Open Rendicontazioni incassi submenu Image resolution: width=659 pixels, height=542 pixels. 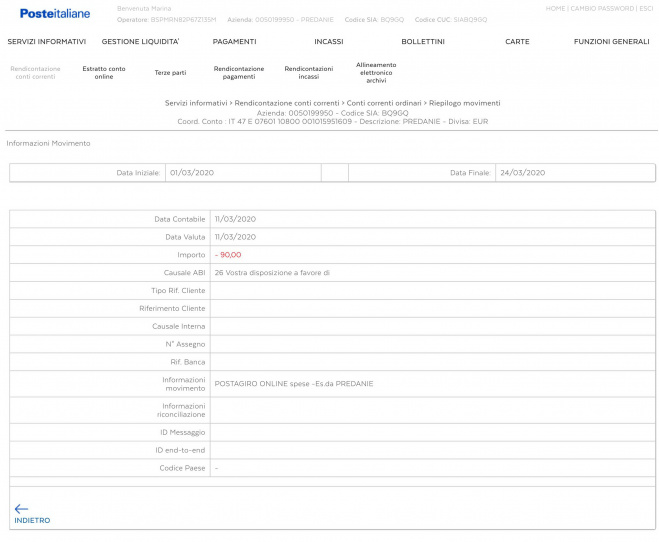(x=309, y=72)
